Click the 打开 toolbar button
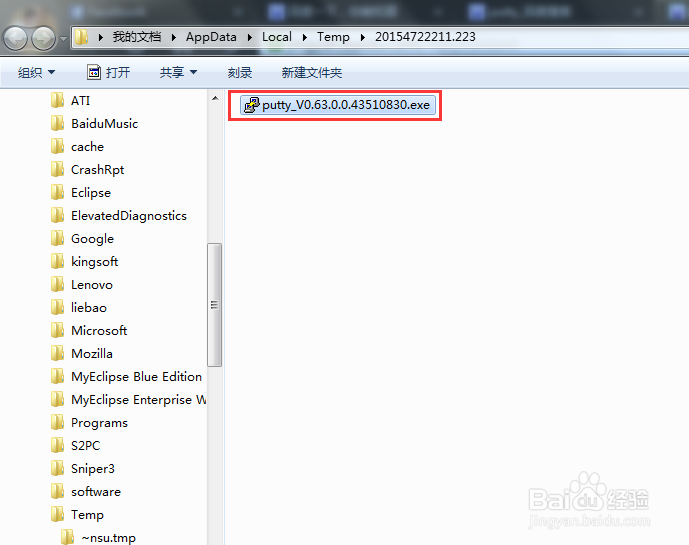Image resolution: width=689 pixels, height=545 pixels. (109, 73)
